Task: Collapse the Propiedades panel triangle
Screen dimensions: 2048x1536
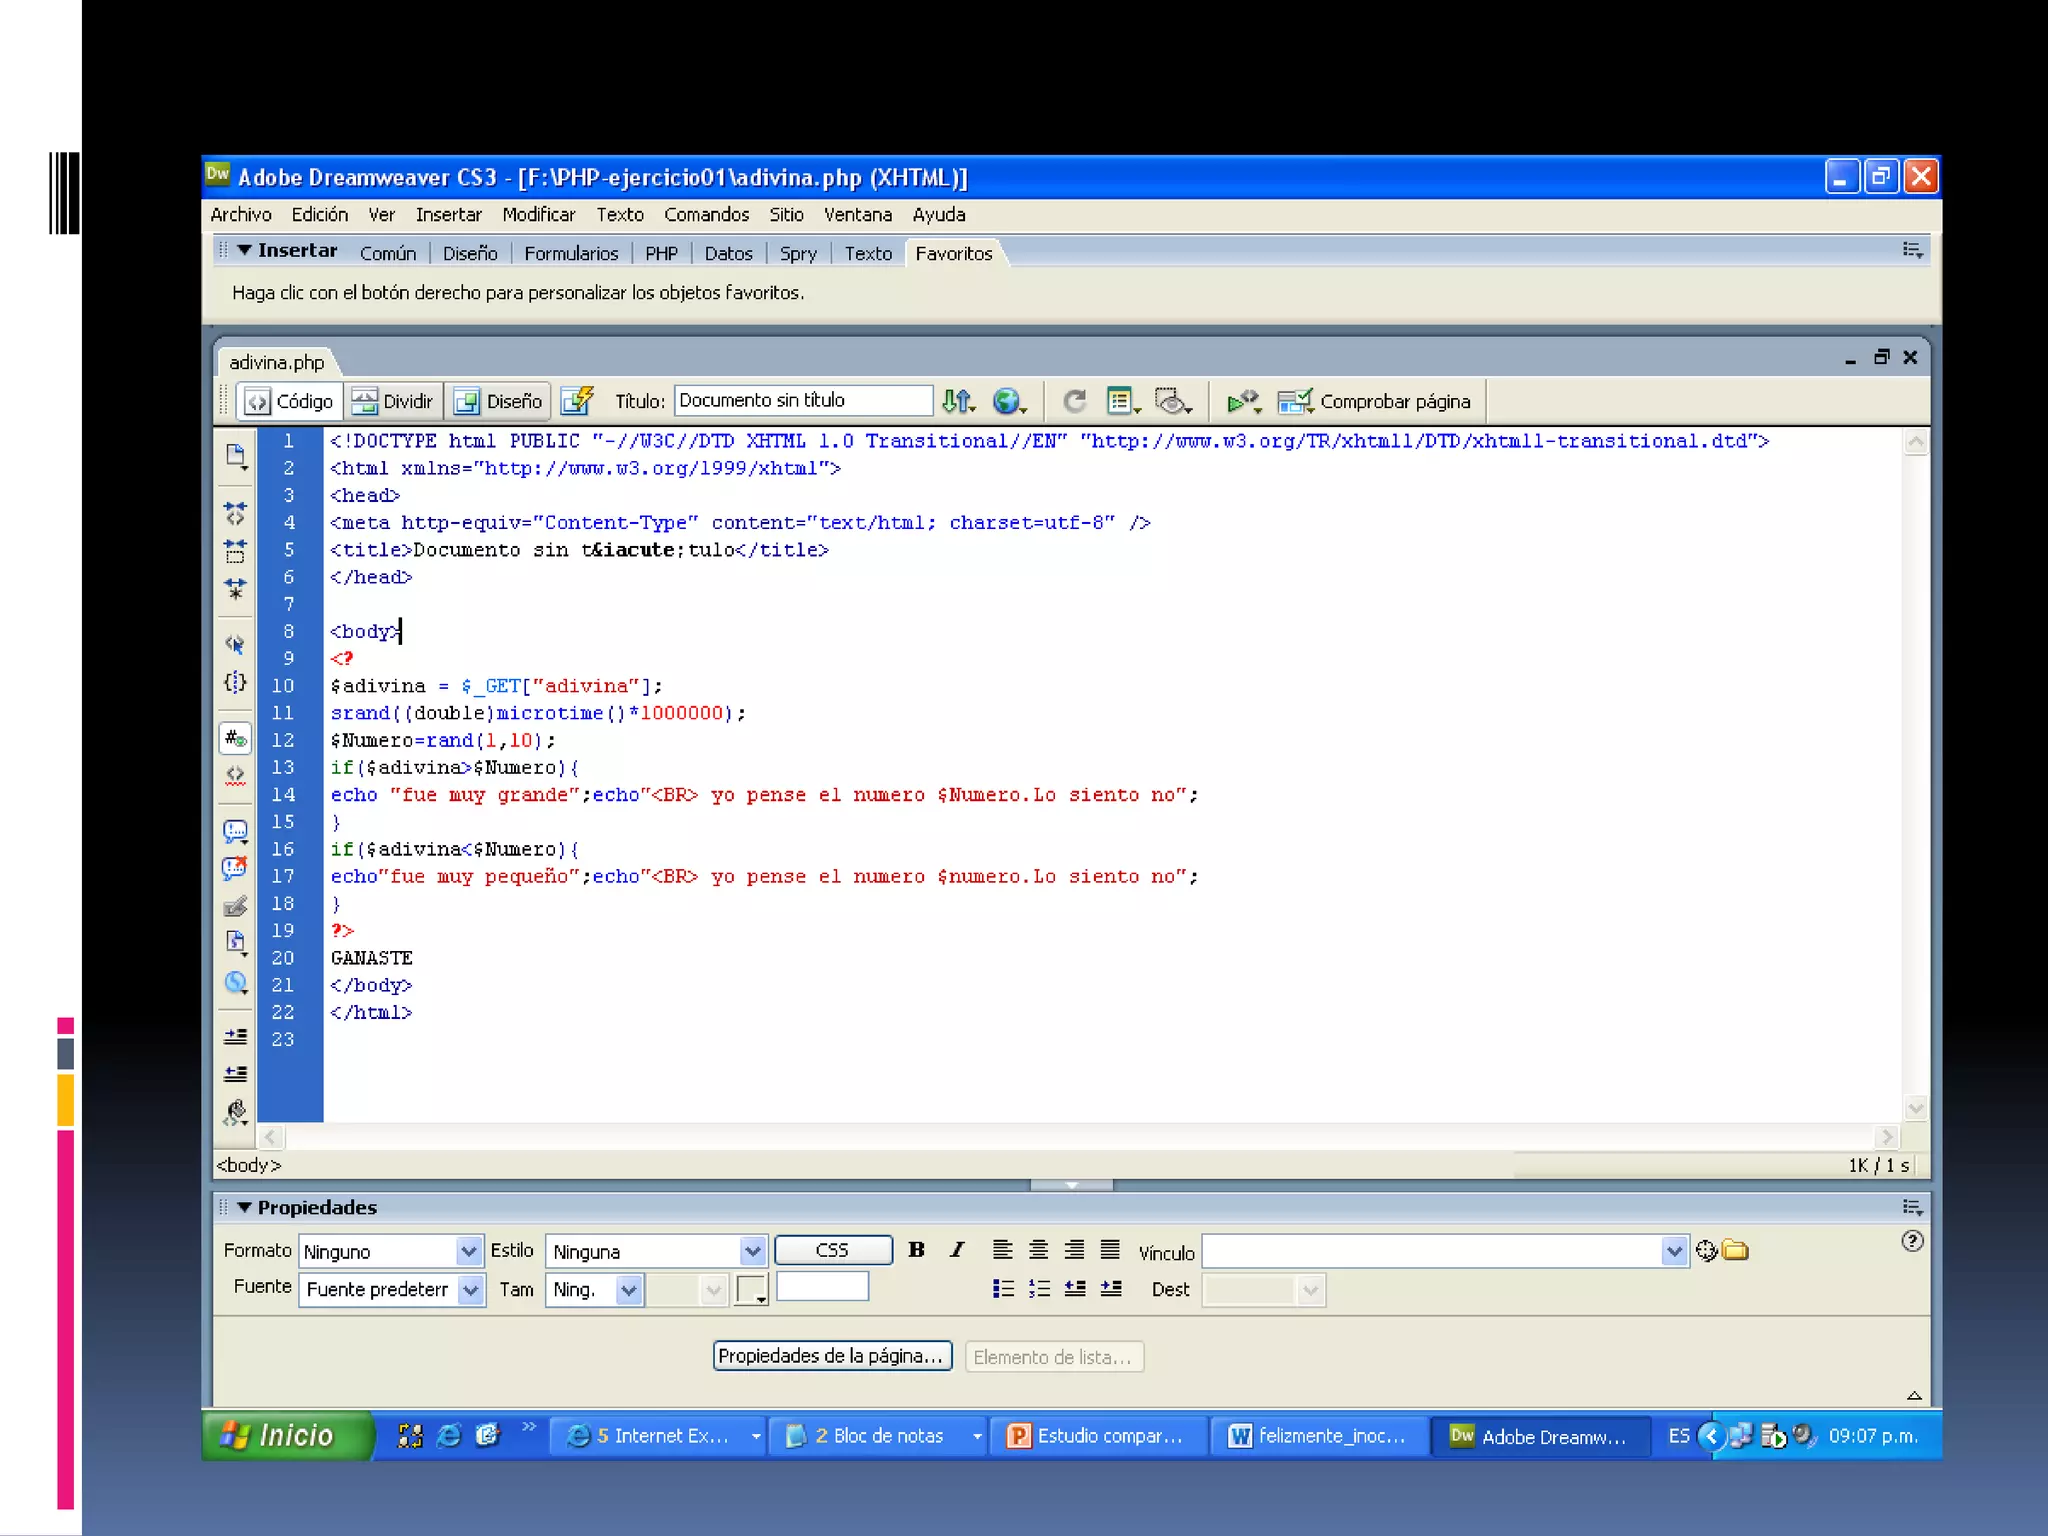Action: (244, 1207)
